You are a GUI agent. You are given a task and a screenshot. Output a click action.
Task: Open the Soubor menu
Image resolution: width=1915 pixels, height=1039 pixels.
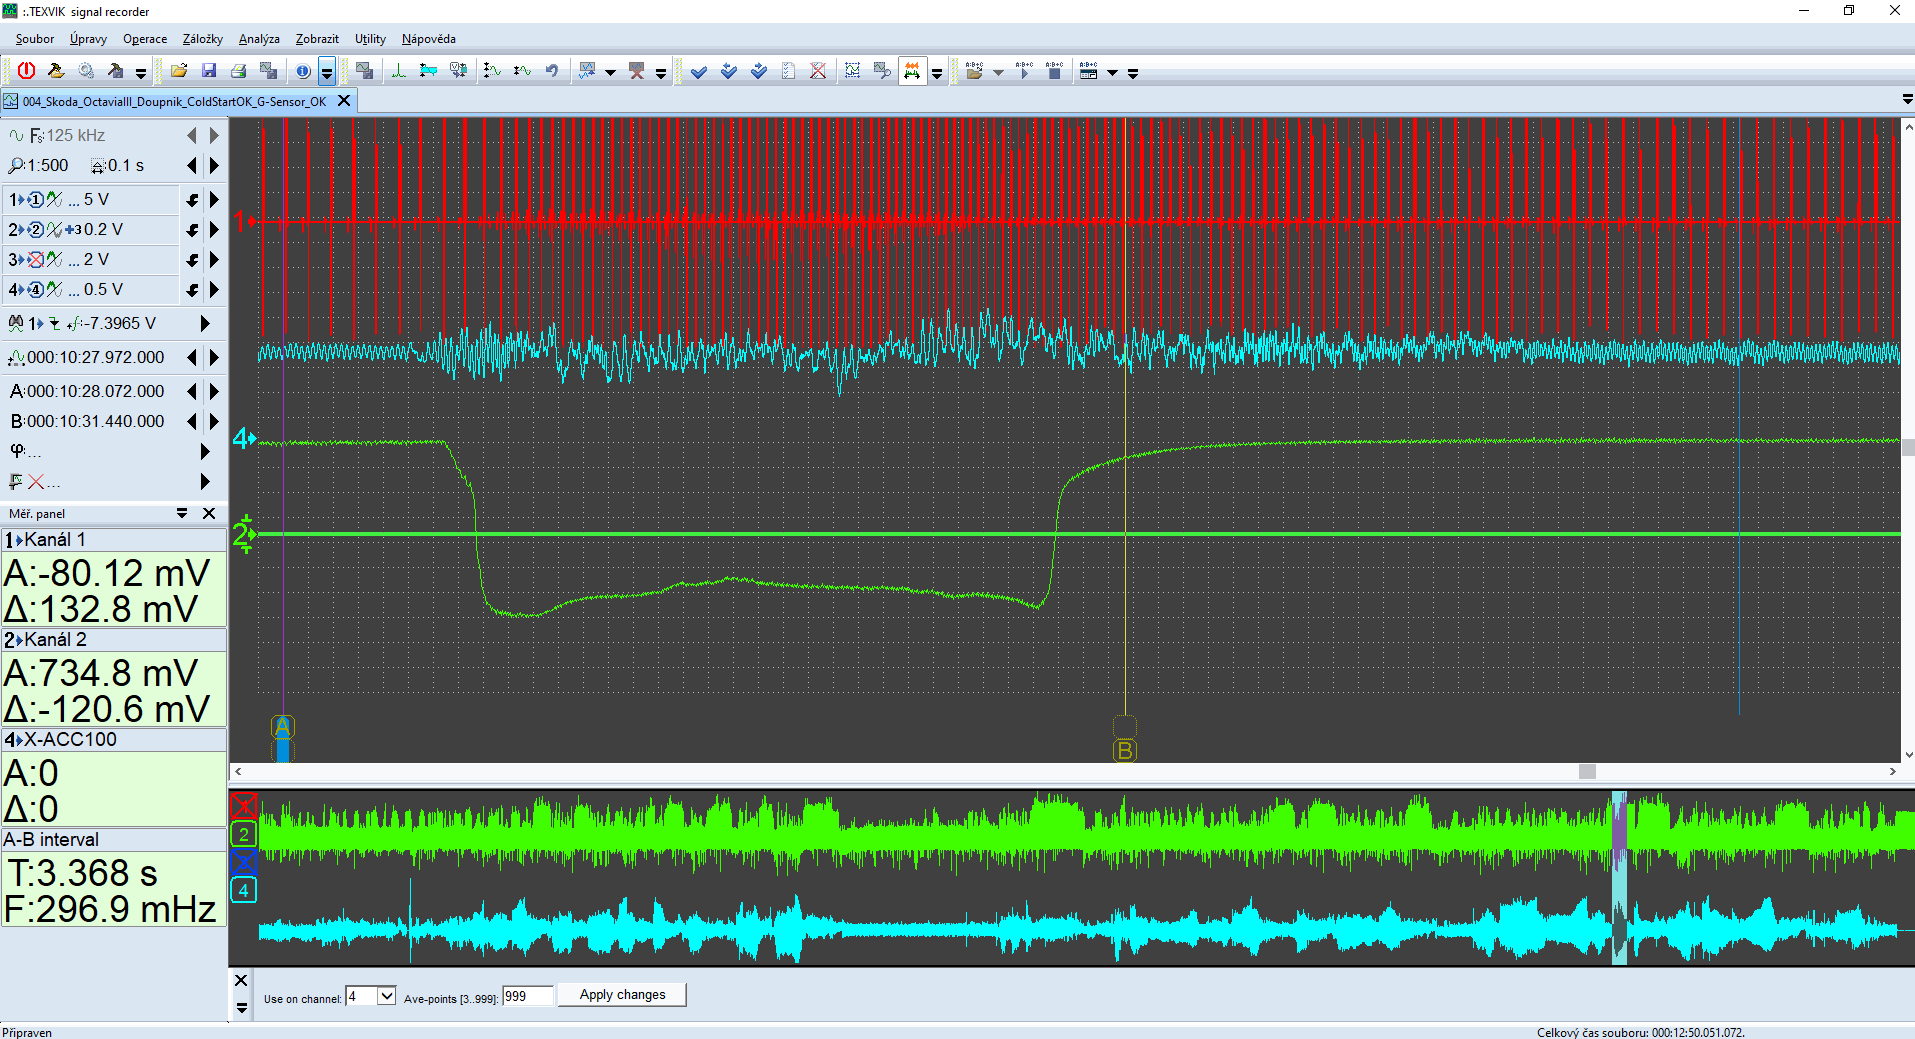click(x=35, y=39)
